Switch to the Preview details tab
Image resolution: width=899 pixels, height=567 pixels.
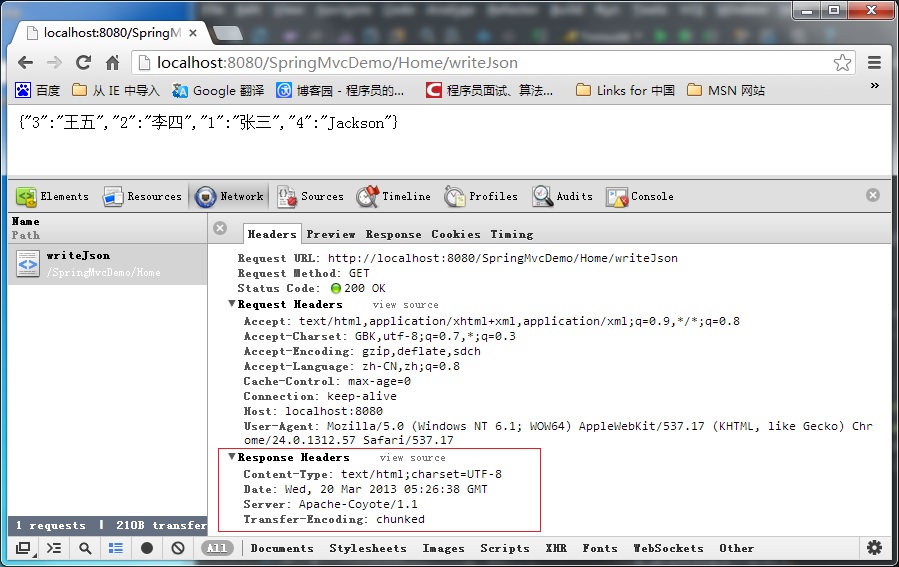331,234
